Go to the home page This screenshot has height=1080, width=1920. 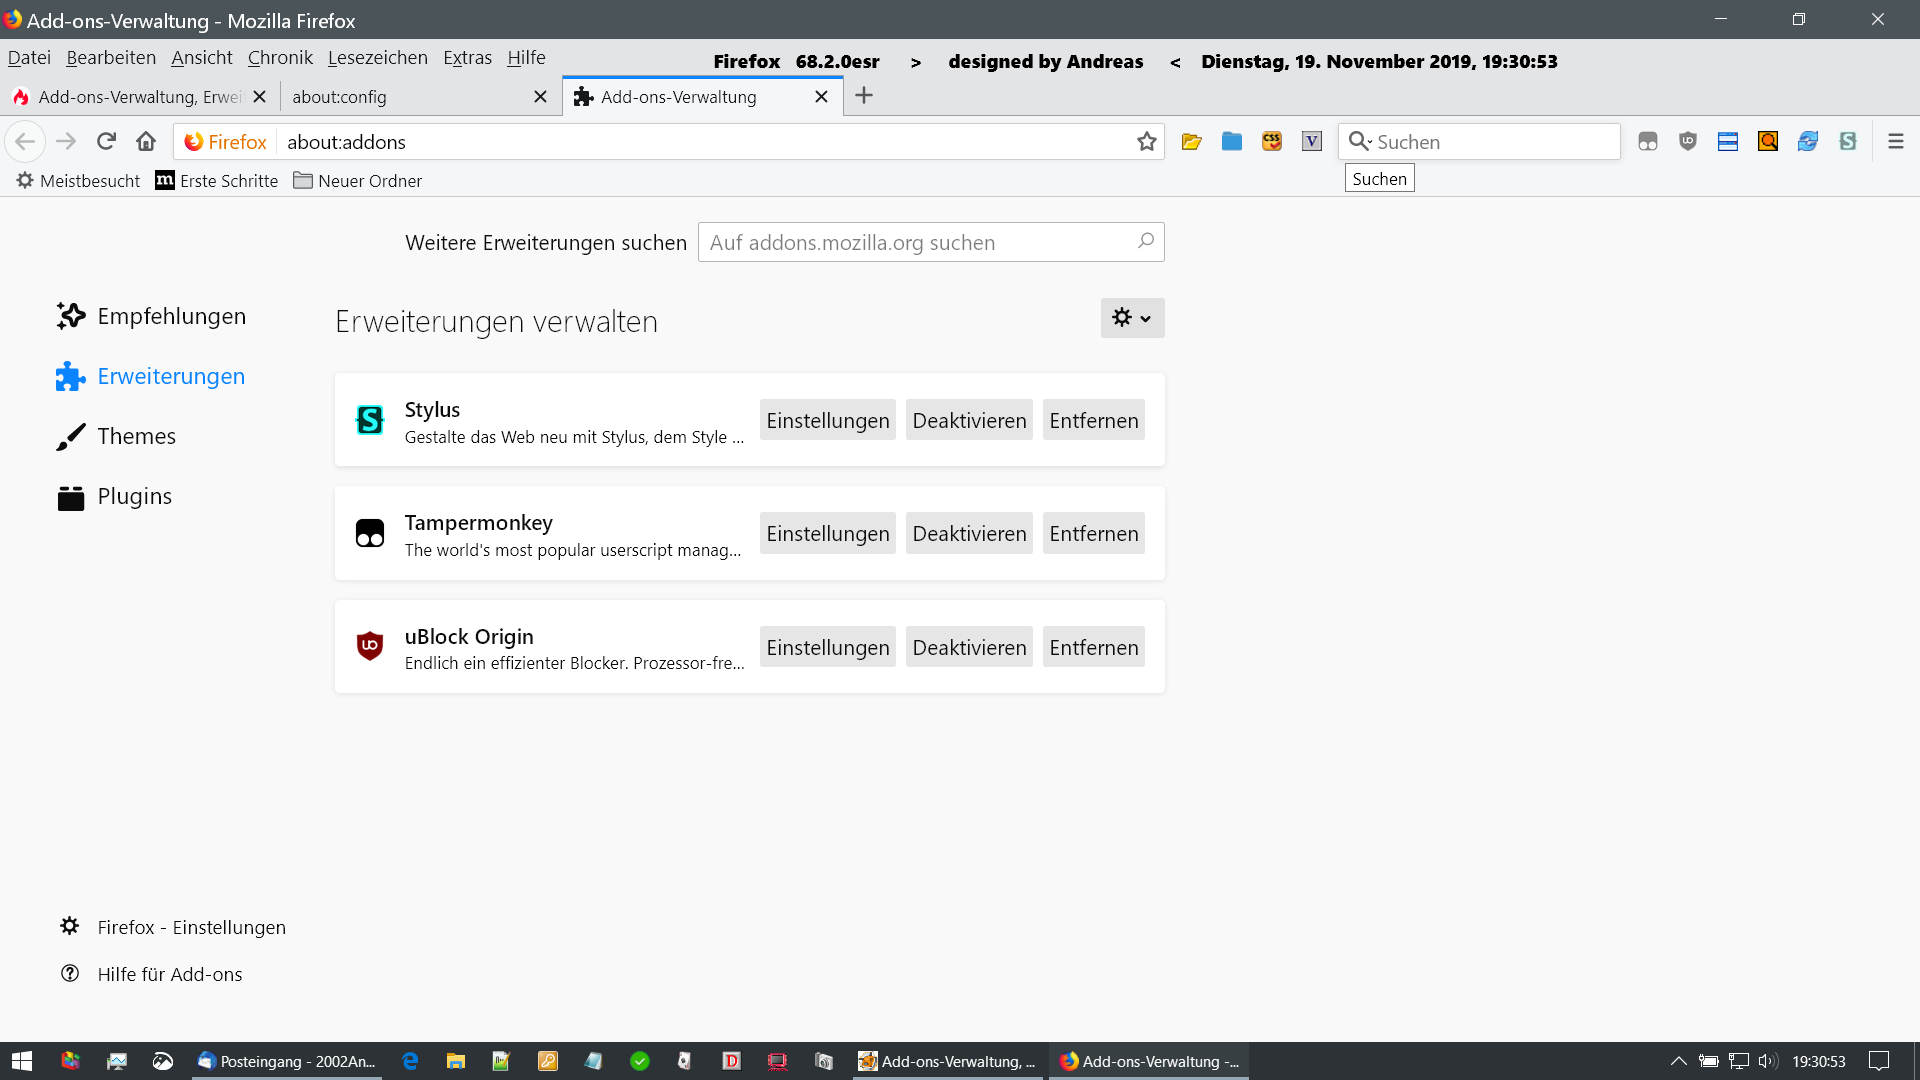click(x=146, y=141)
